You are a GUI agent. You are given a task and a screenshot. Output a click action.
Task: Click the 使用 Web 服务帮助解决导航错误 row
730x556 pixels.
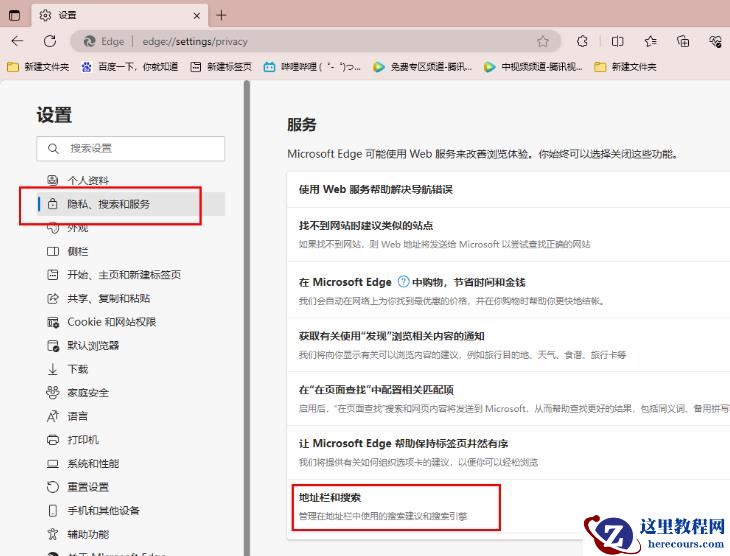click(x=508, y=190)
